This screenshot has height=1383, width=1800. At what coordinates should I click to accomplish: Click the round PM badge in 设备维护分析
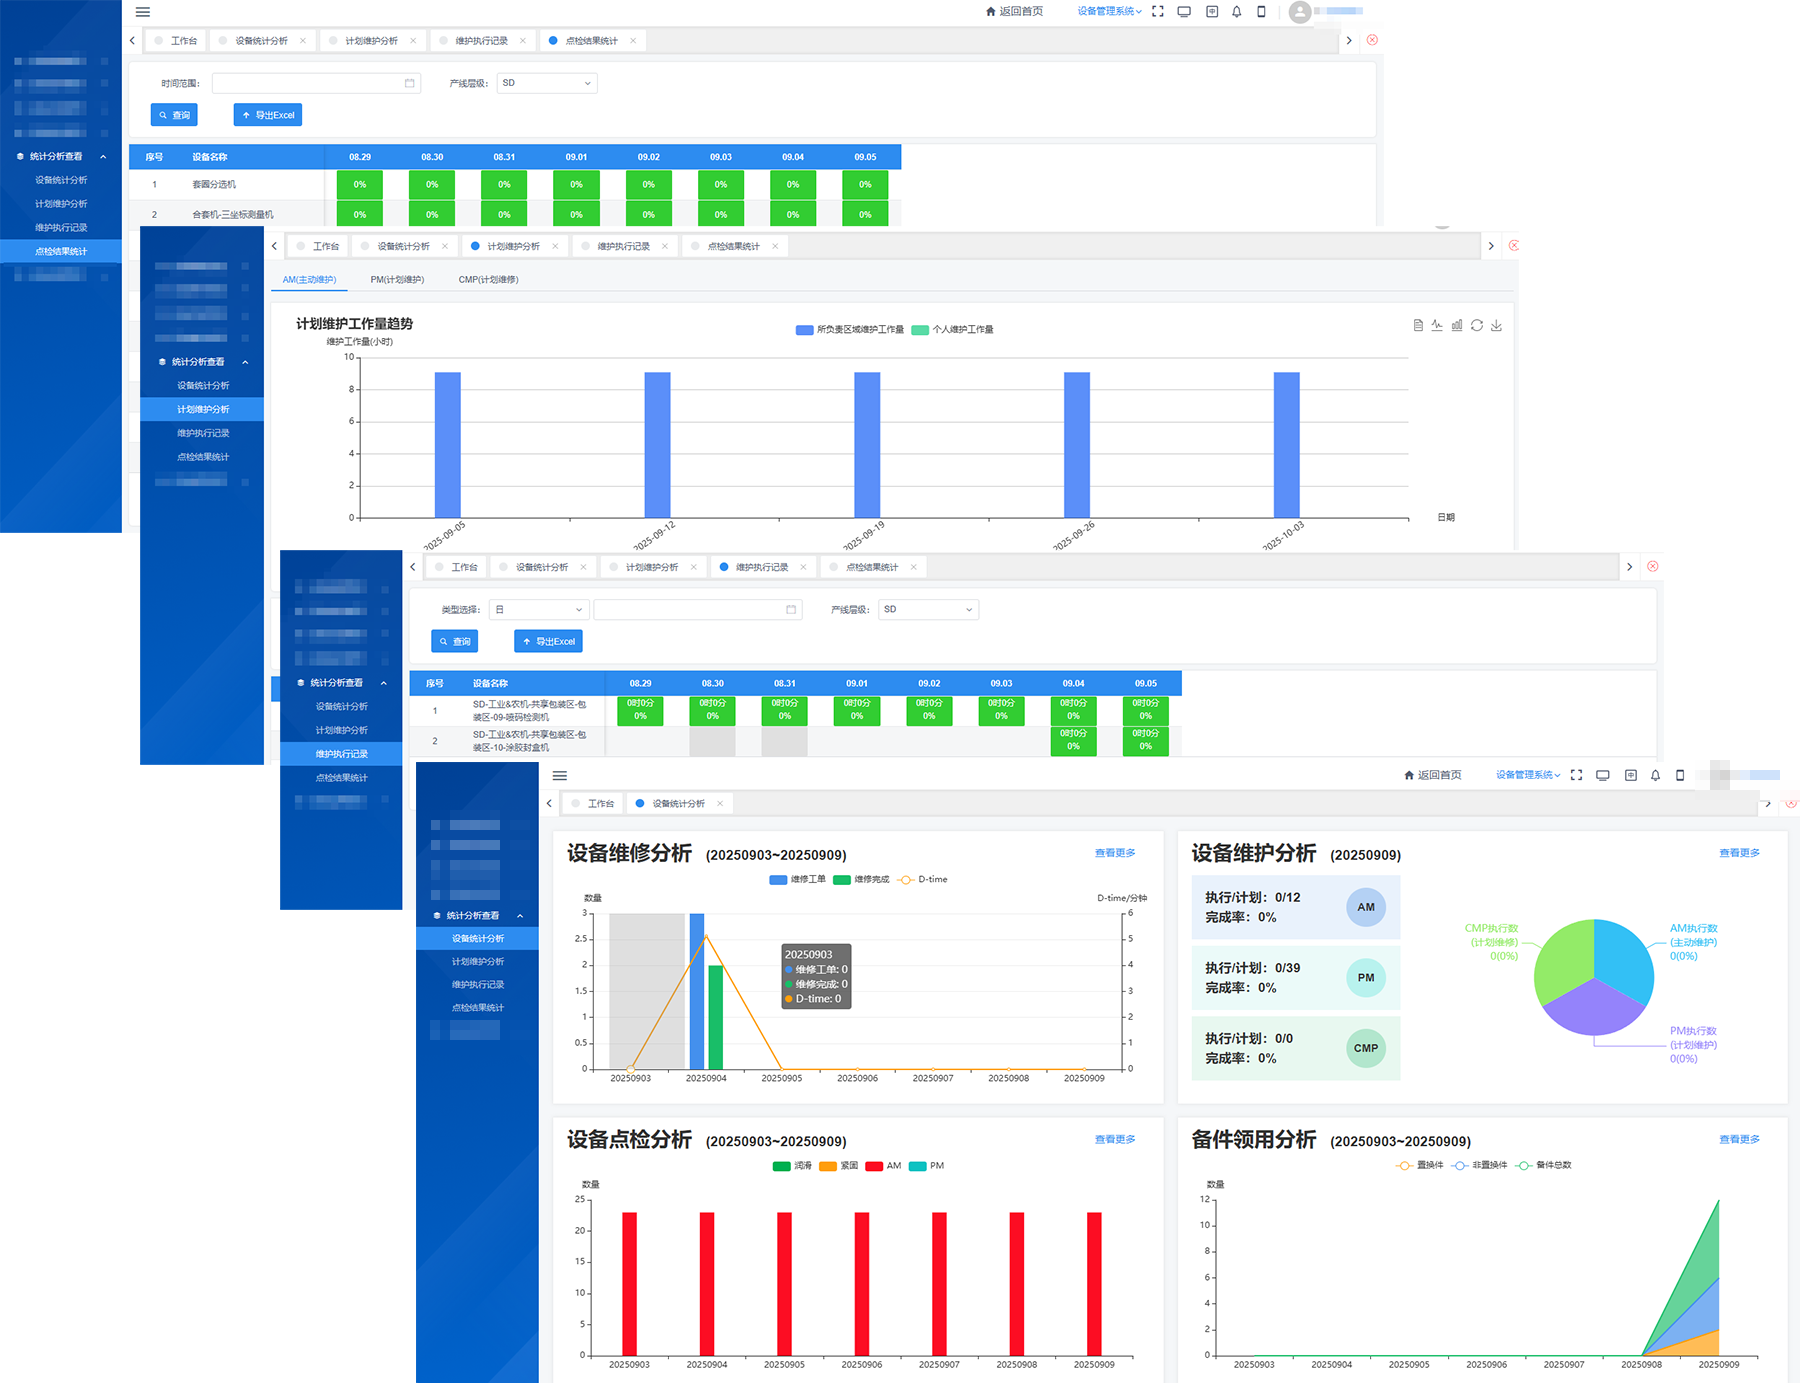(1365, 977)
